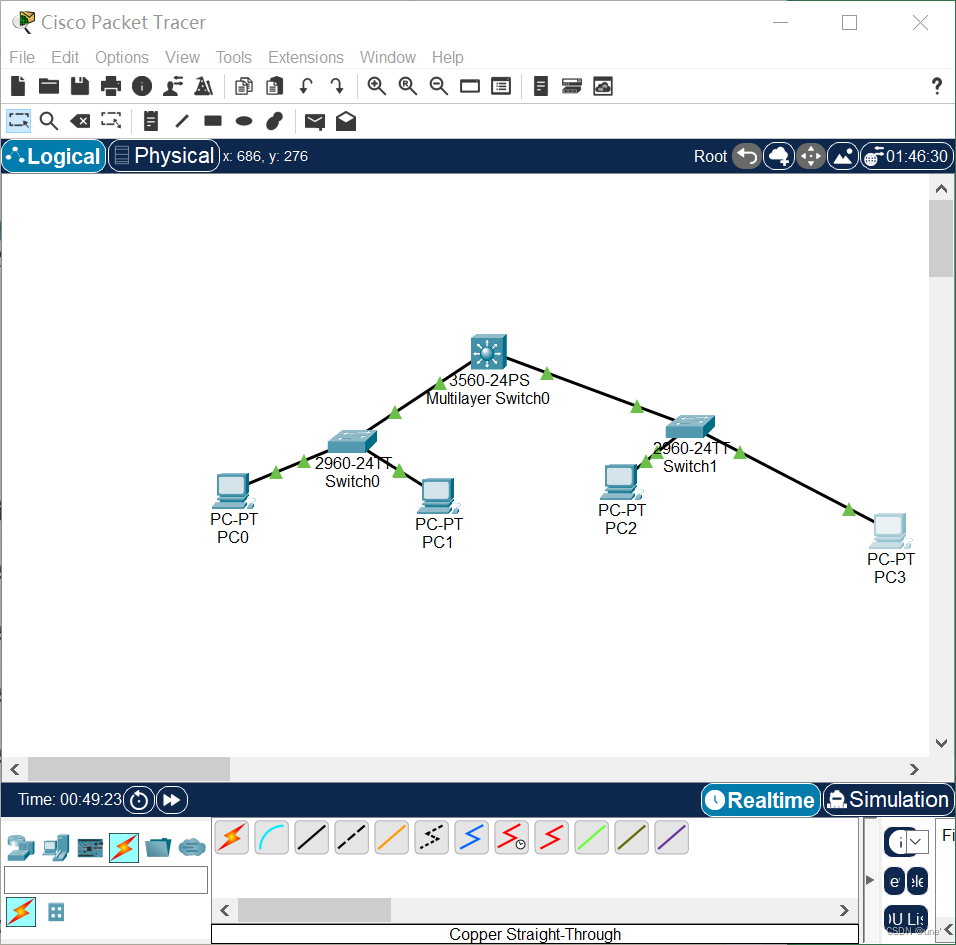The height and width of the screenshot is (945, 956).
Task: Open the Edit menu
Action: click(x=65, y=57)
